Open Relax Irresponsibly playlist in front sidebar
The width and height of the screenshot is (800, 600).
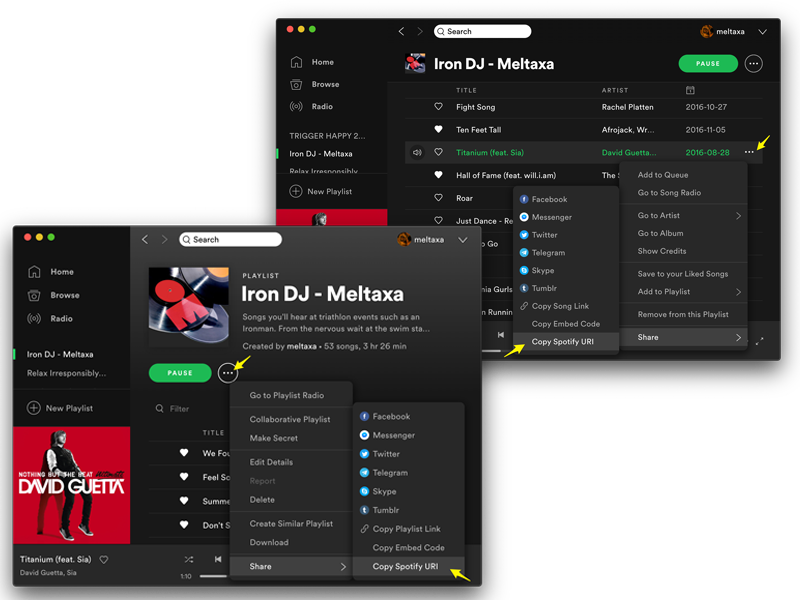pos(66,373)
